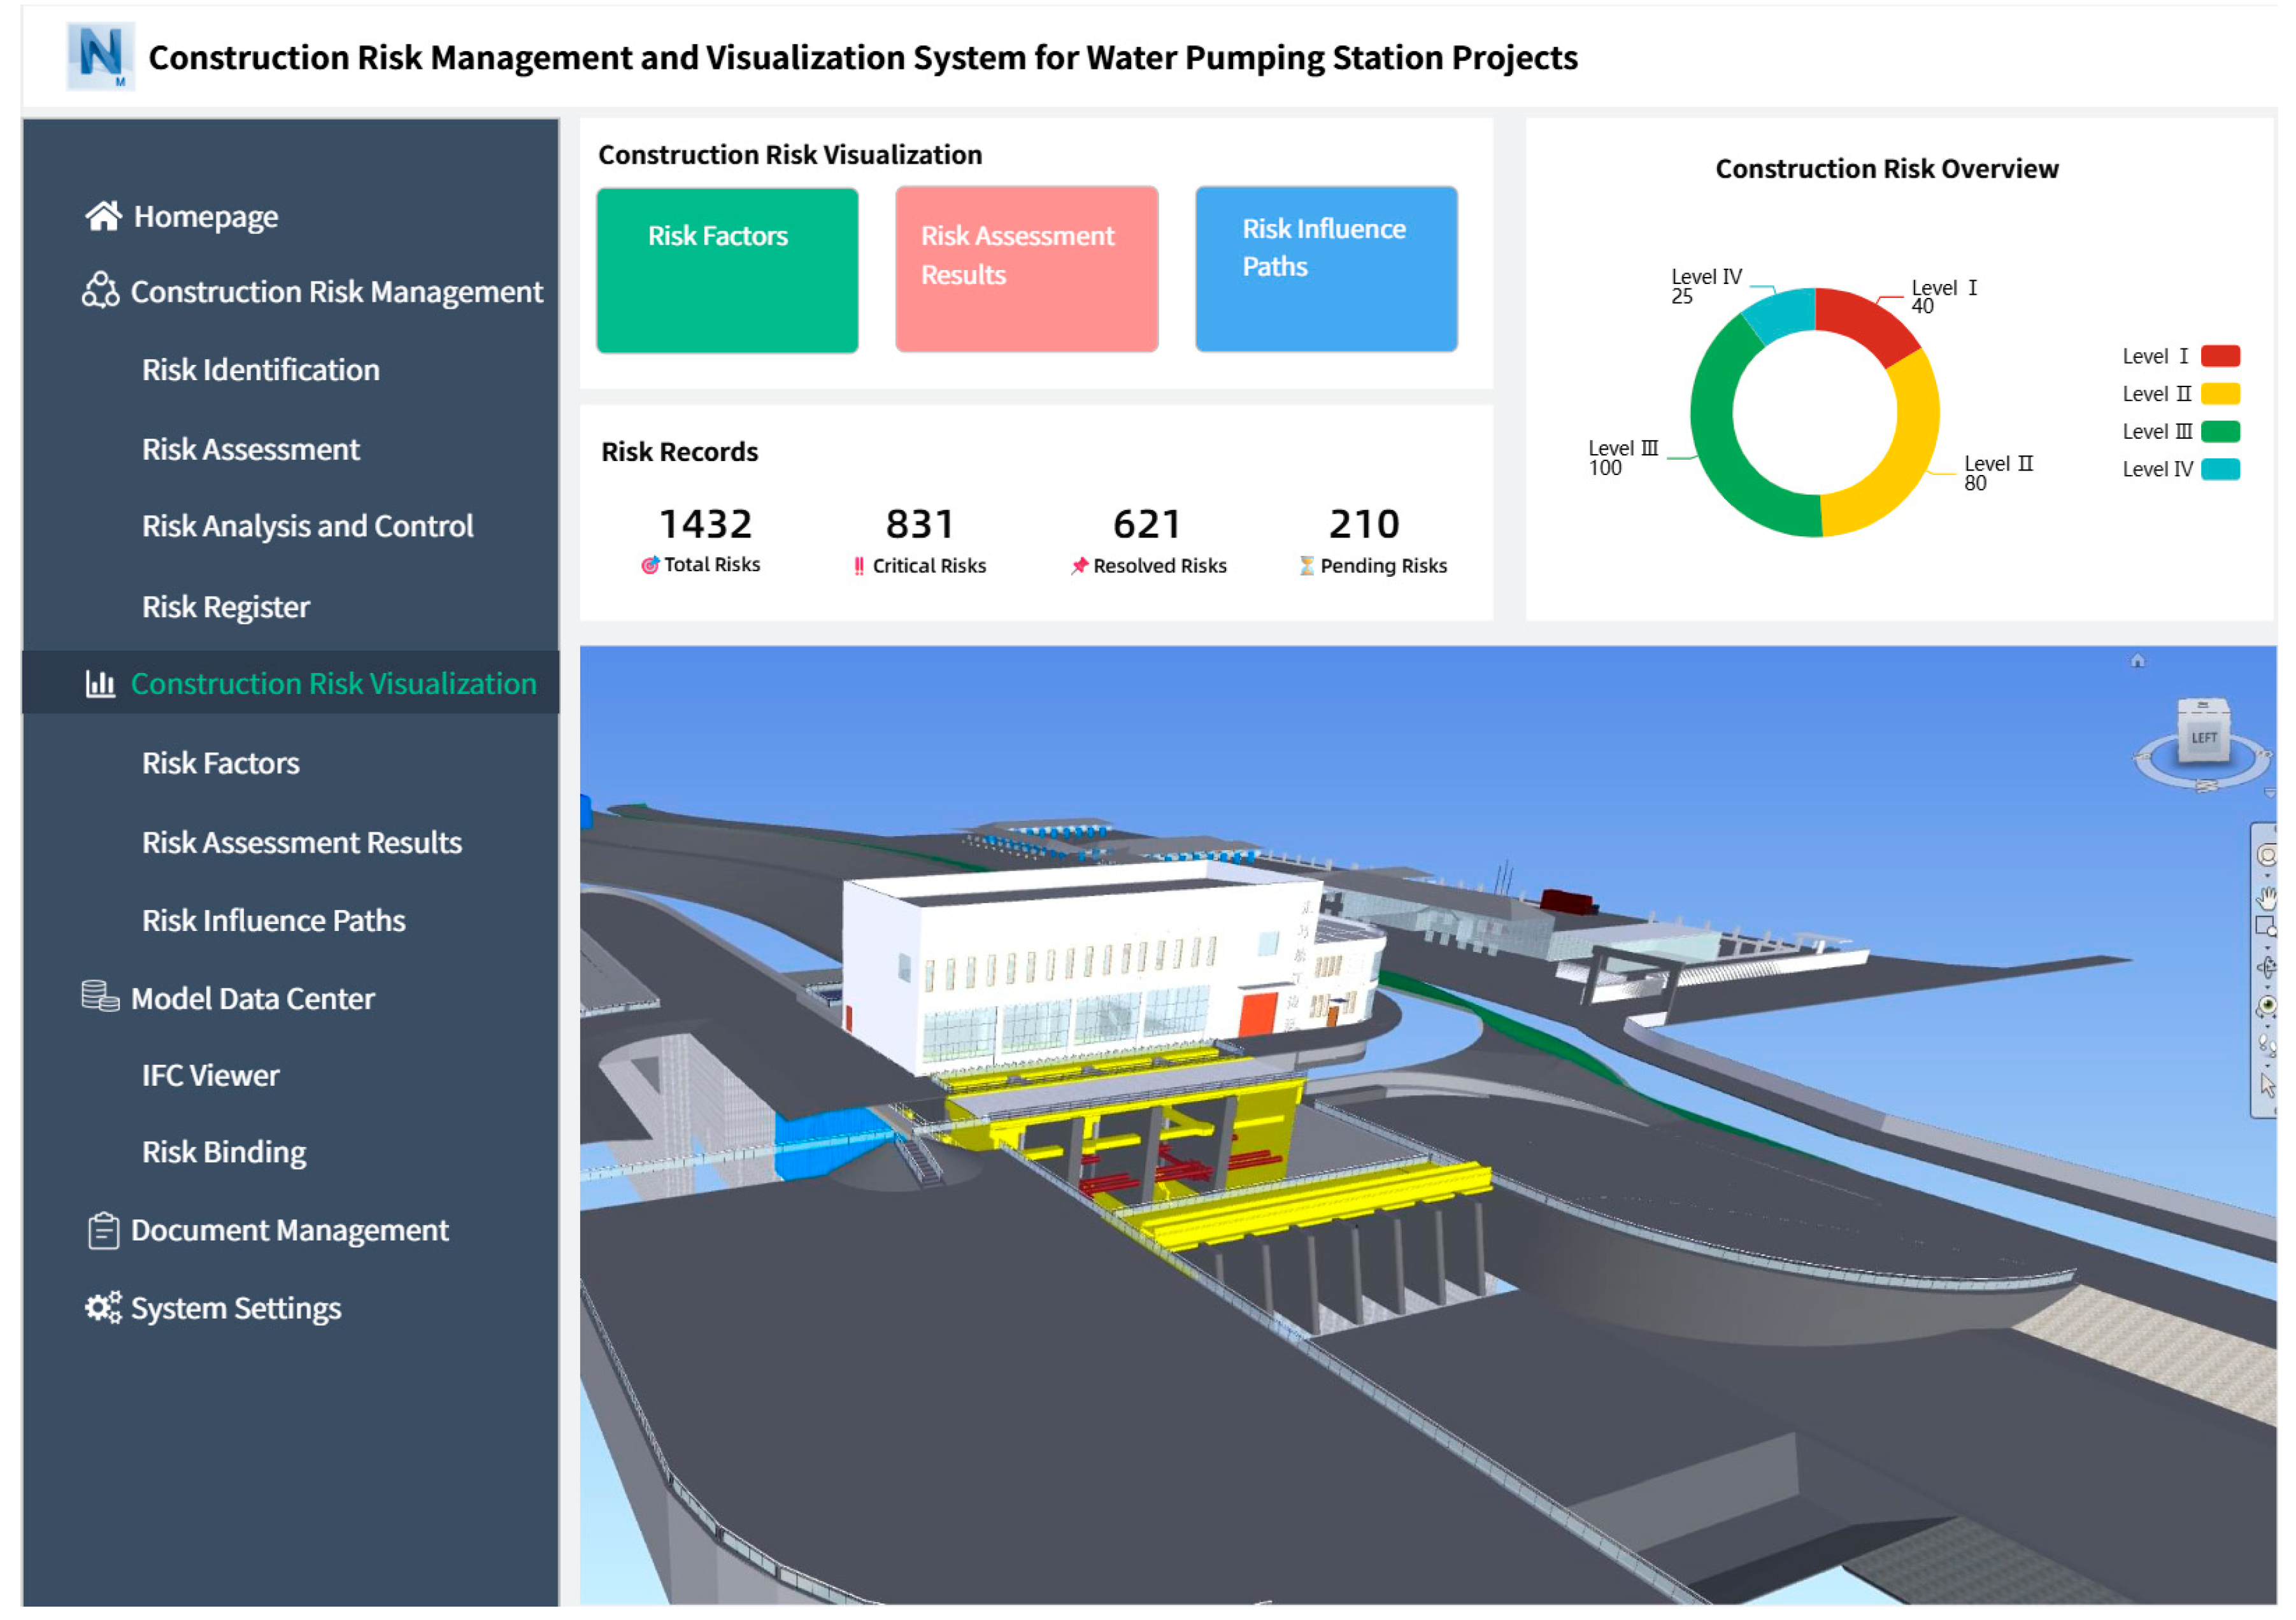Click the Level II yellow legend swatch

point(2220,394)
